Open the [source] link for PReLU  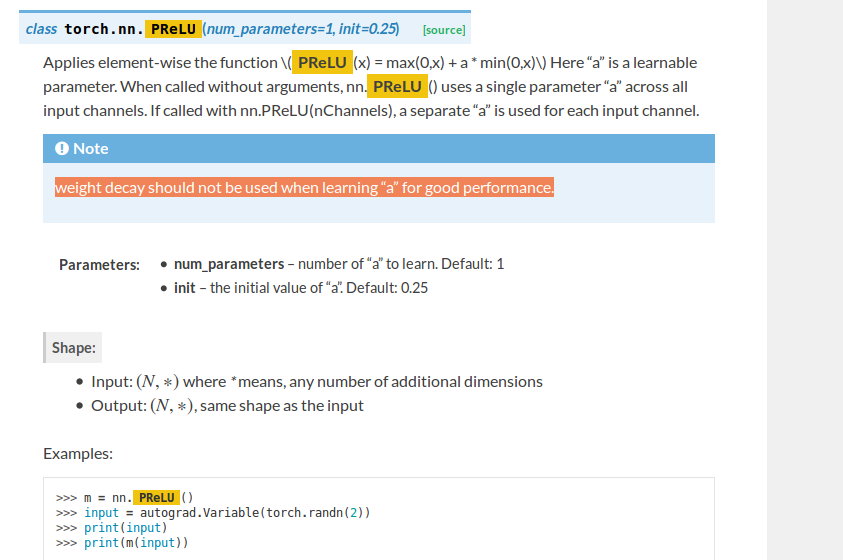pyautogui.click(x=444, y=30)
